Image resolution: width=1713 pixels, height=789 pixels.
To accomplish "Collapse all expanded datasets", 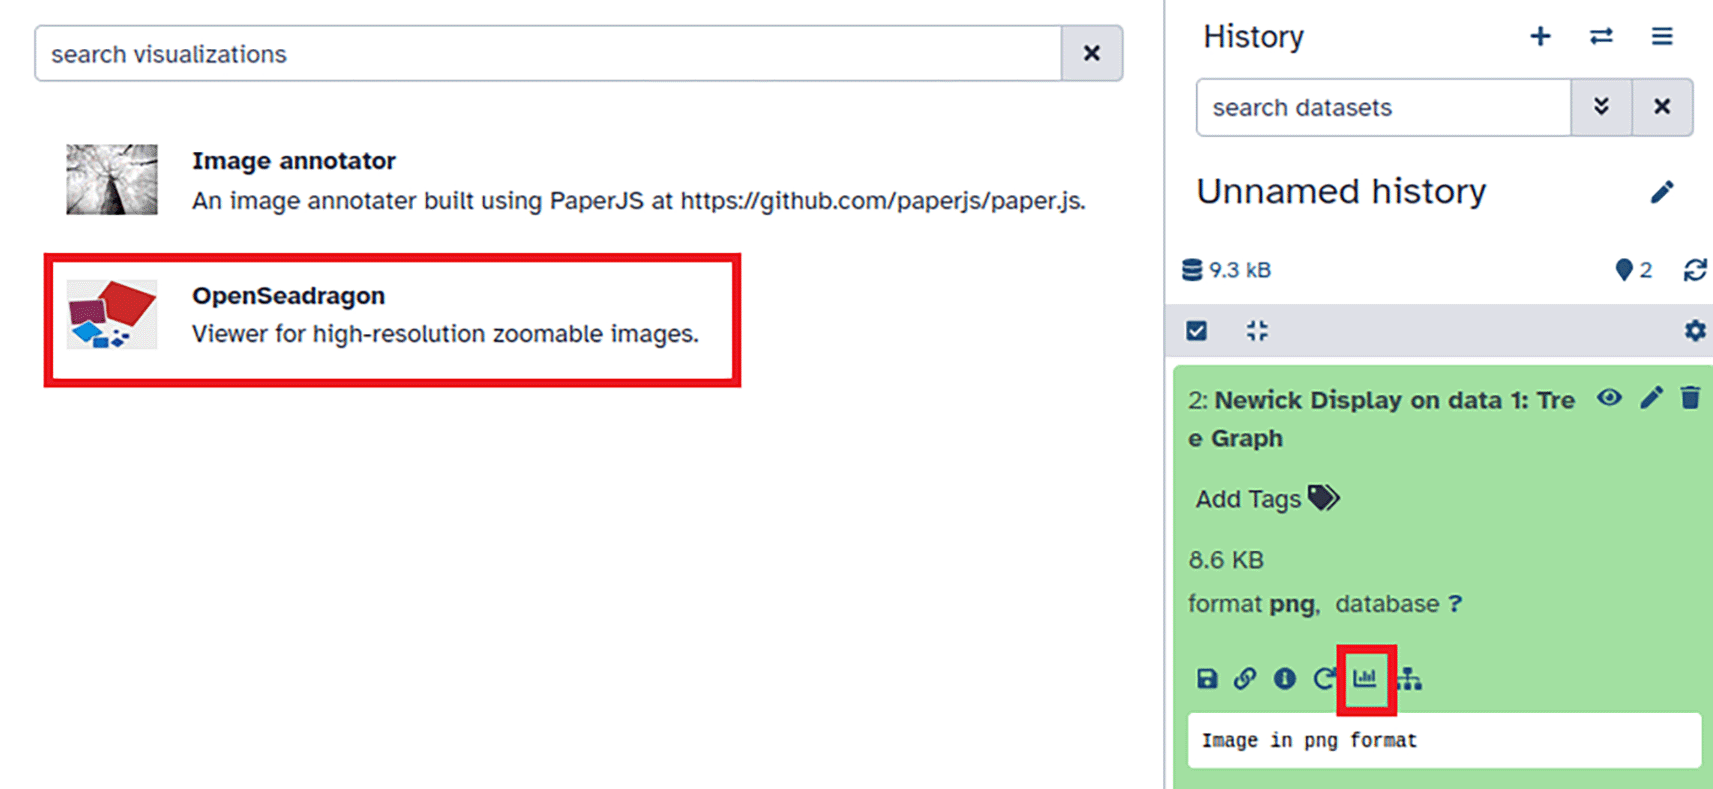I will [x=1257, y=331].
